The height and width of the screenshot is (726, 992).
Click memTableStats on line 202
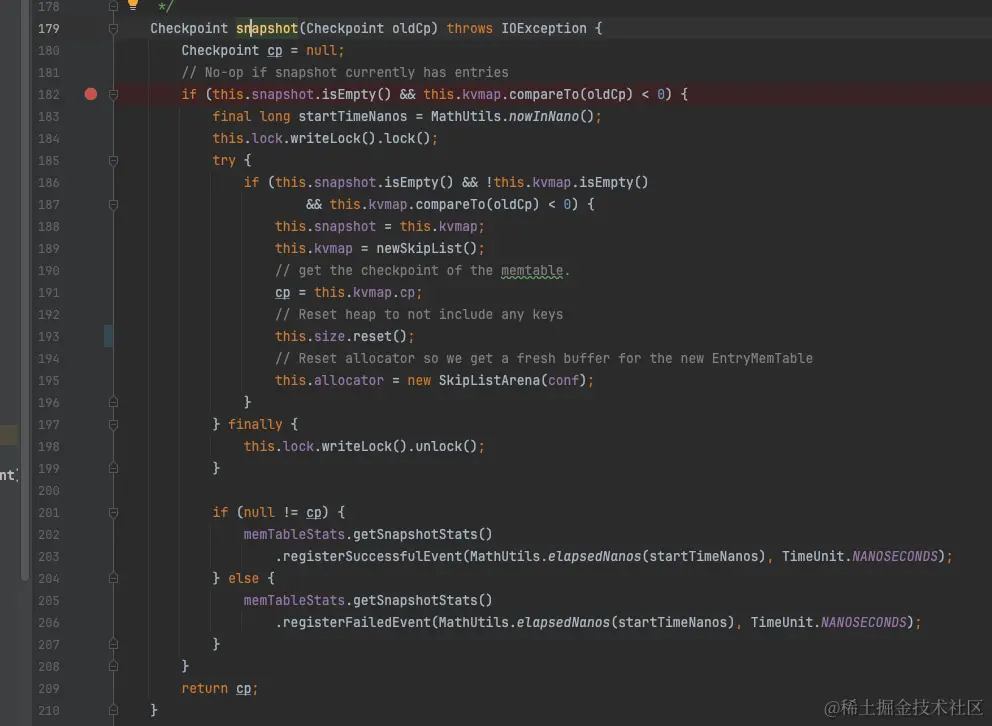pyautogui.click(x=294, y=534)
